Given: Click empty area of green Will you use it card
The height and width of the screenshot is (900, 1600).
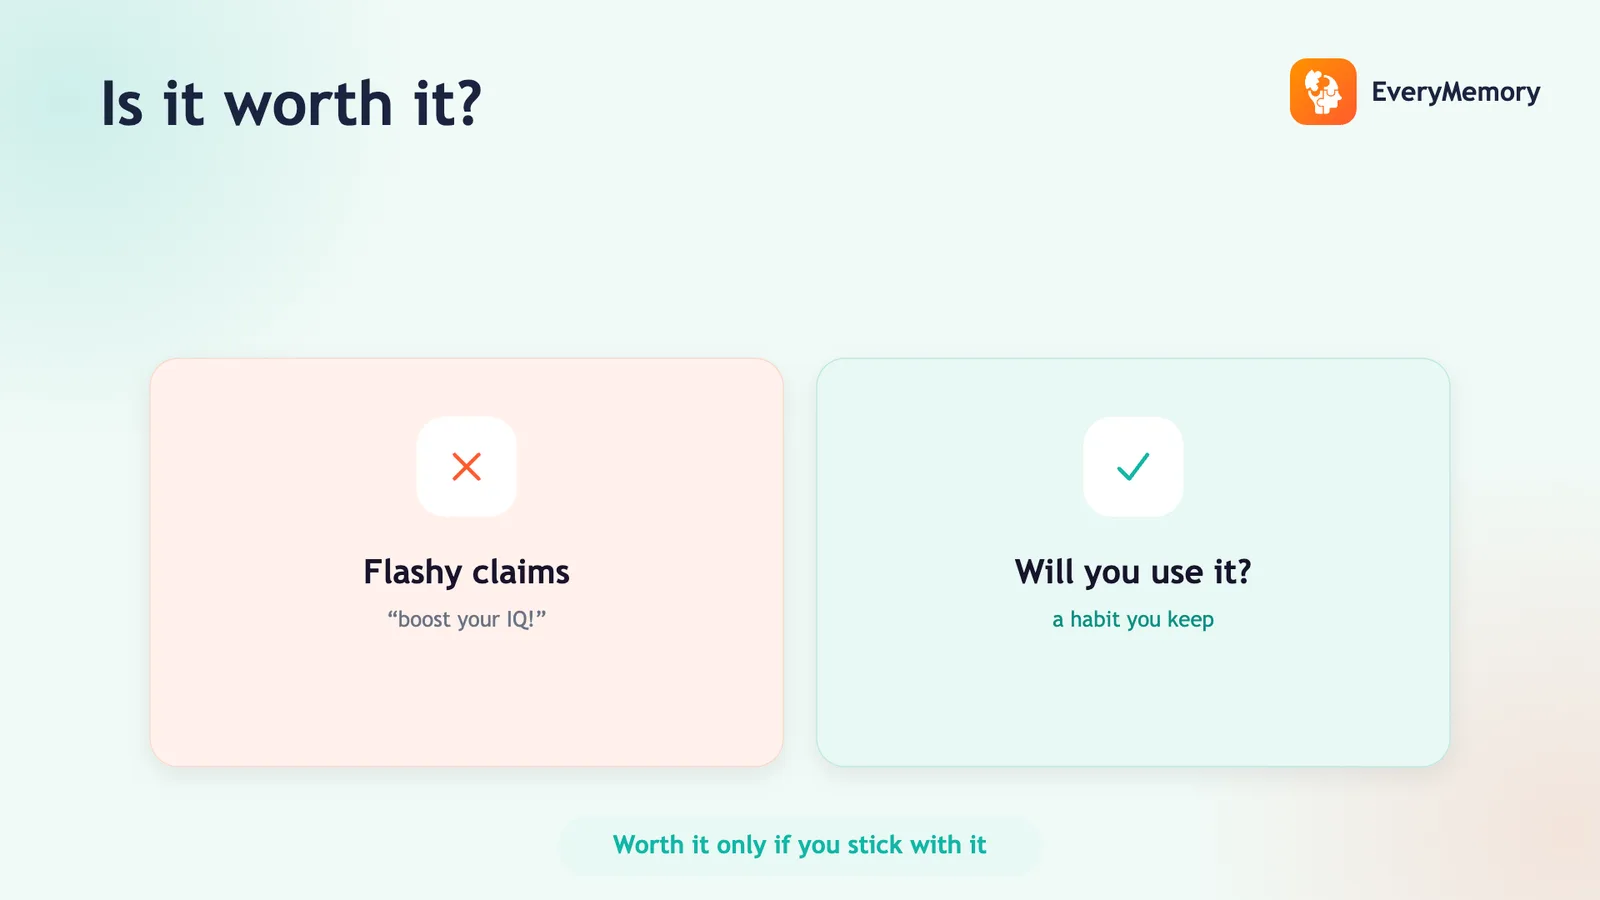Looking at the screenshot, I should (1133, 700).
